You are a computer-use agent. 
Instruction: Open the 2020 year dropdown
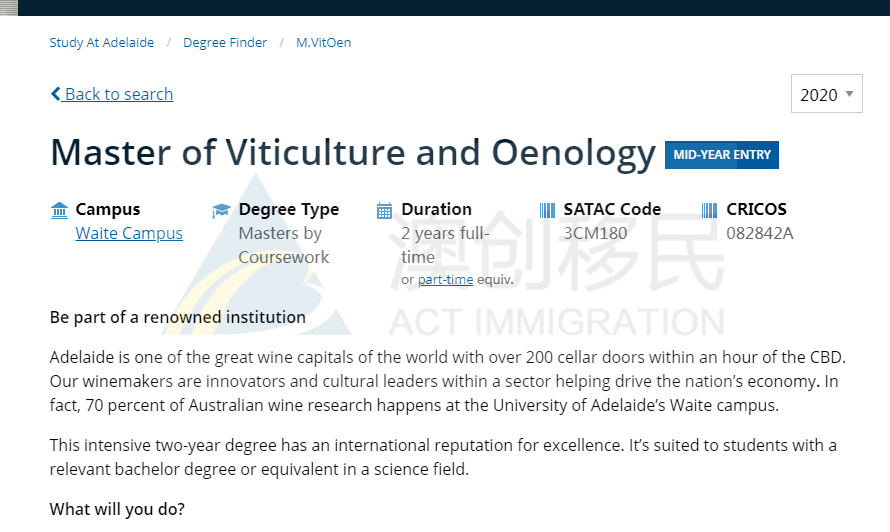[x=826, y=94]
